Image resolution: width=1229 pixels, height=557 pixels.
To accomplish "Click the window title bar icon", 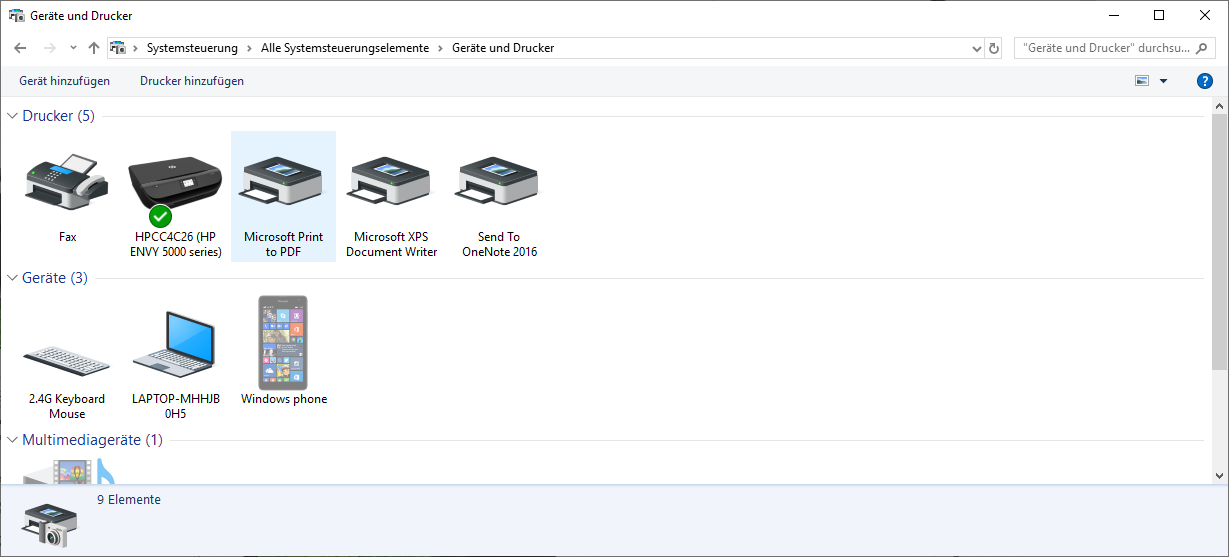I will [x=17, y=16].
